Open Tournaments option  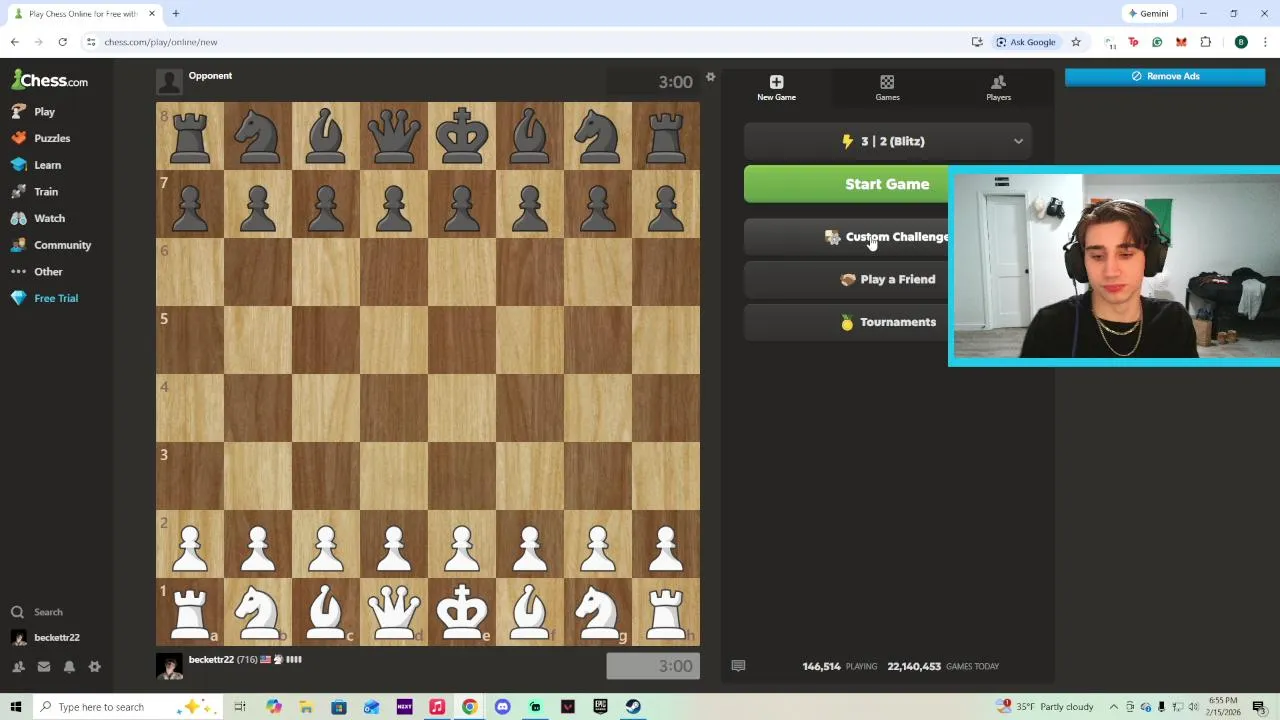887,322
